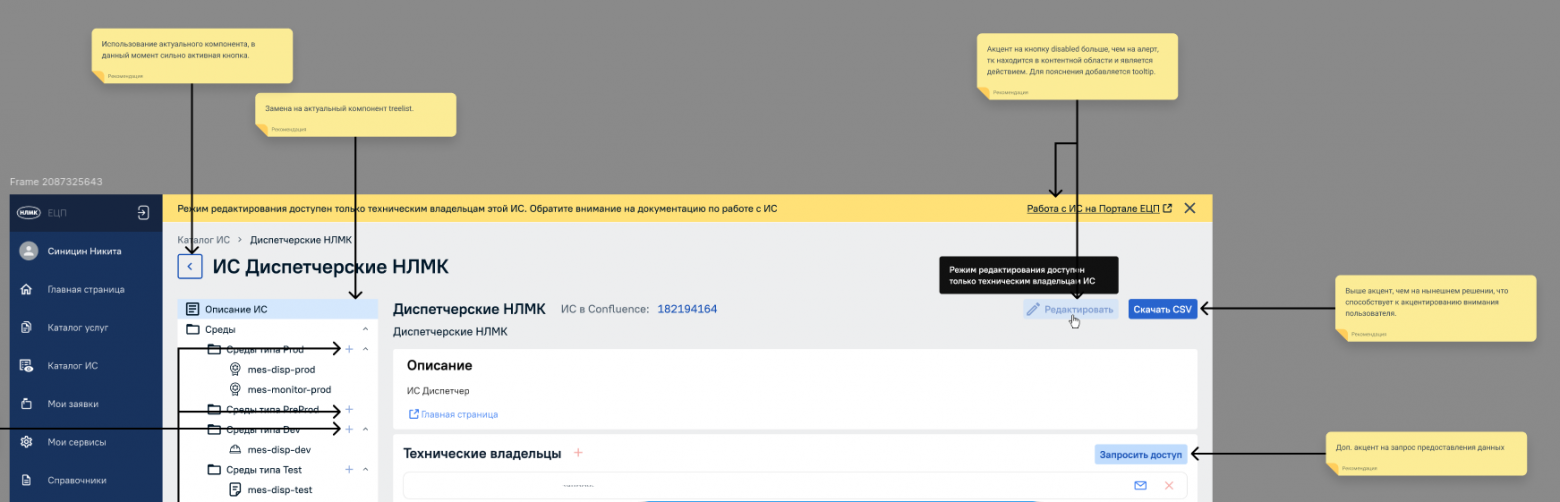Viewport: 1560px width, 502px height.
Task: Open the Confluence link 182194164
Action: tap(687, 309)
